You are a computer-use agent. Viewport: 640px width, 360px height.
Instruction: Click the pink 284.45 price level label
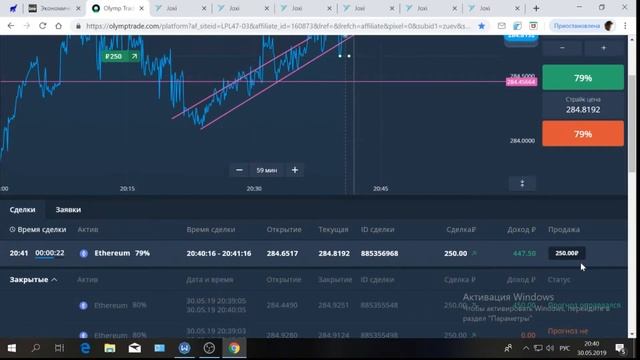[x=521, y=82]
